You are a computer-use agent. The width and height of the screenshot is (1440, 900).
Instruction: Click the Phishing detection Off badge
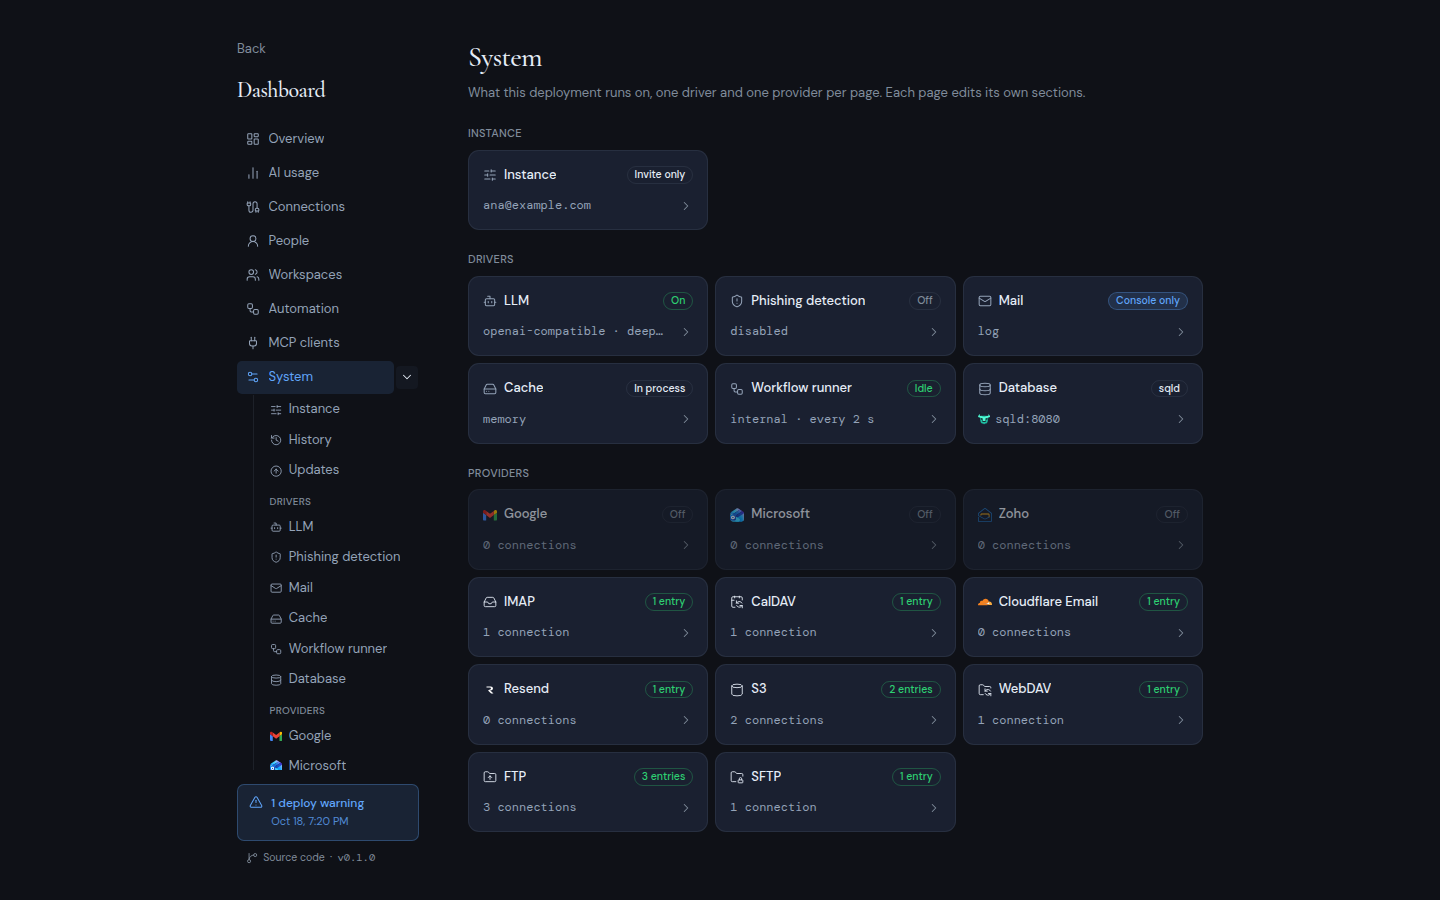[x=925, y=301]
